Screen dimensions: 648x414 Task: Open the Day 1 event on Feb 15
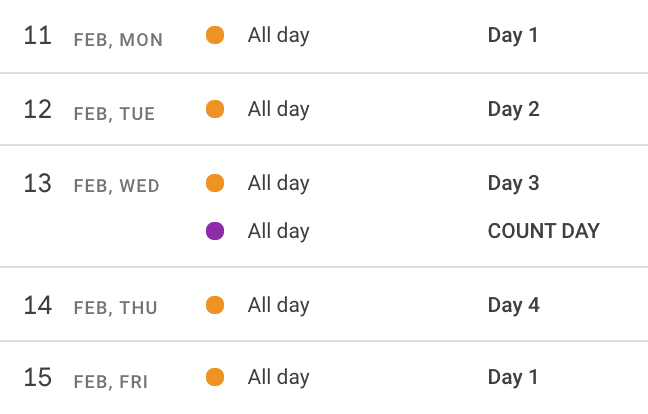513,377
